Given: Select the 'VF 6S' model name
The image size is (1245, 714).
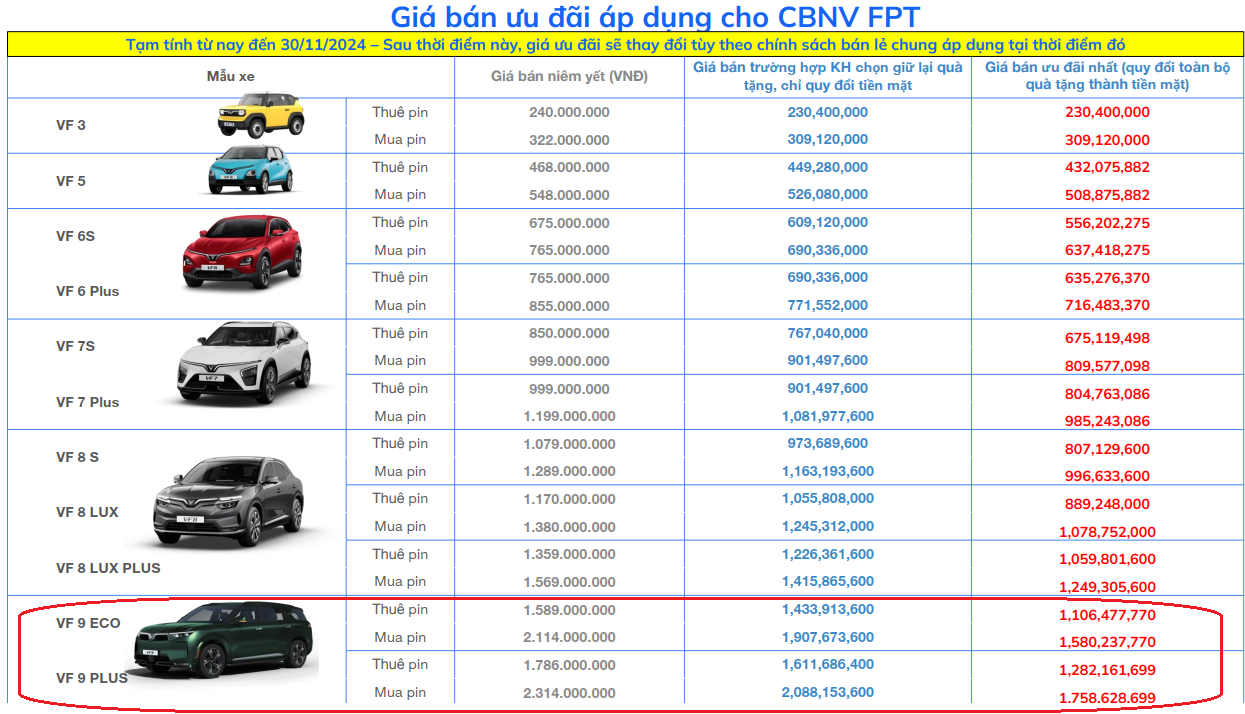Looking at the screenshot, I should click(x=75, y=236).
